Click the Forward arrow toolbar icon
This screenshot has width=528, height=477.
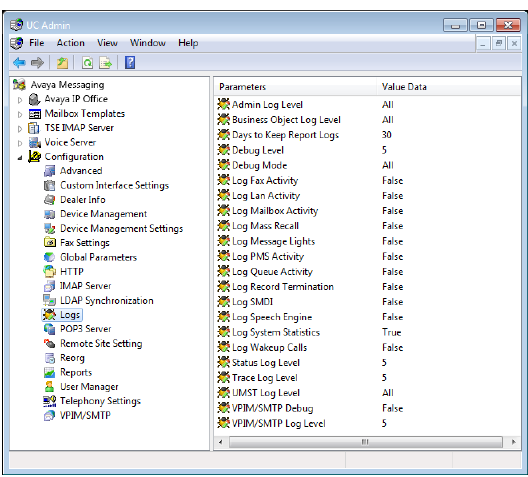pyautogui.click(x=37, y=63)
